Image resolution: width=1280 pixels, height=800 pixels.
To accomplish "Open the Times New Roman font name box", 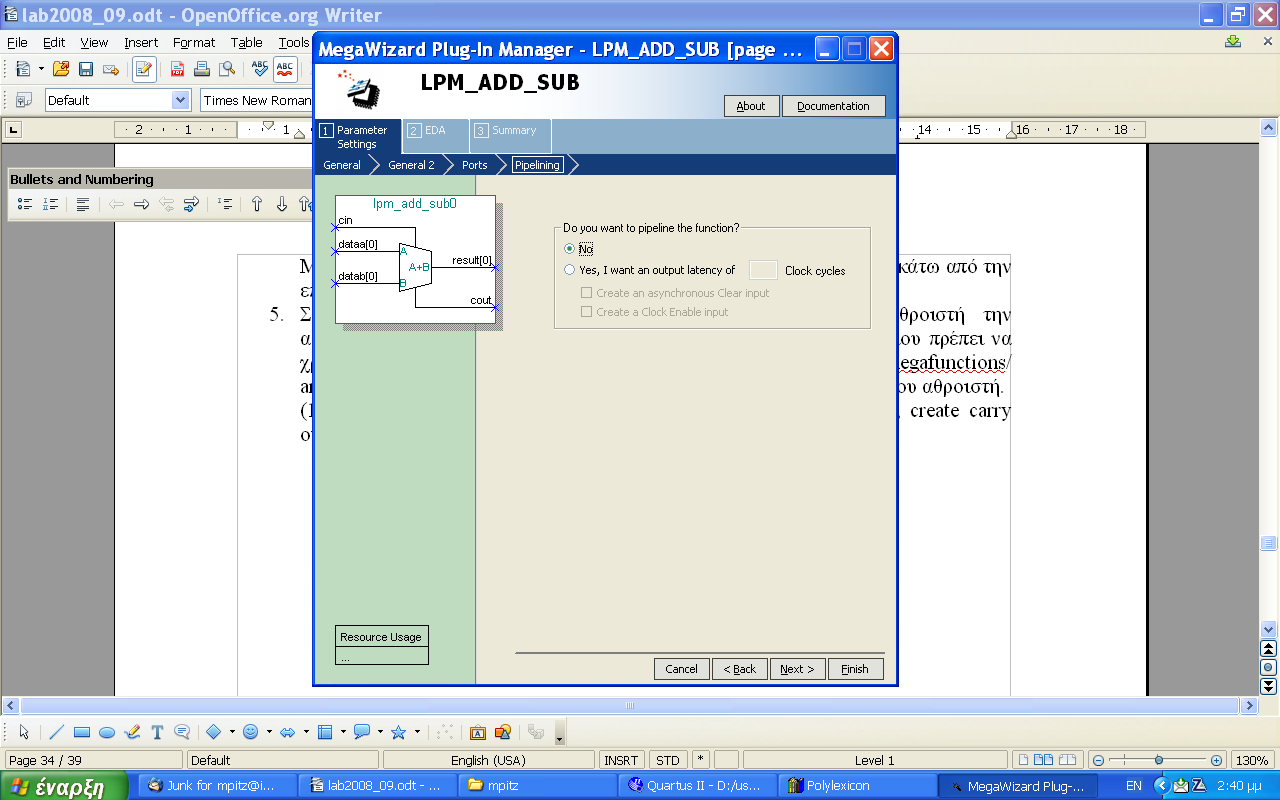I will click(x=257, y=100).
